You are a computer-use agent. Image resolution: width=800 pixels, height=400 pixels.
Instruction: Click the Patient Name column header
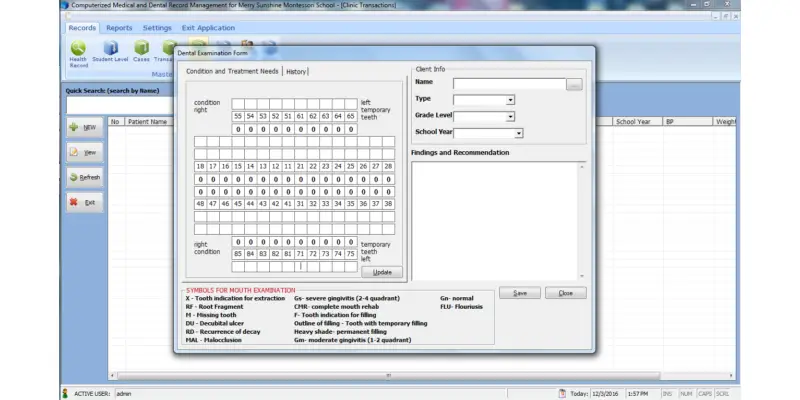pos(149,122)
